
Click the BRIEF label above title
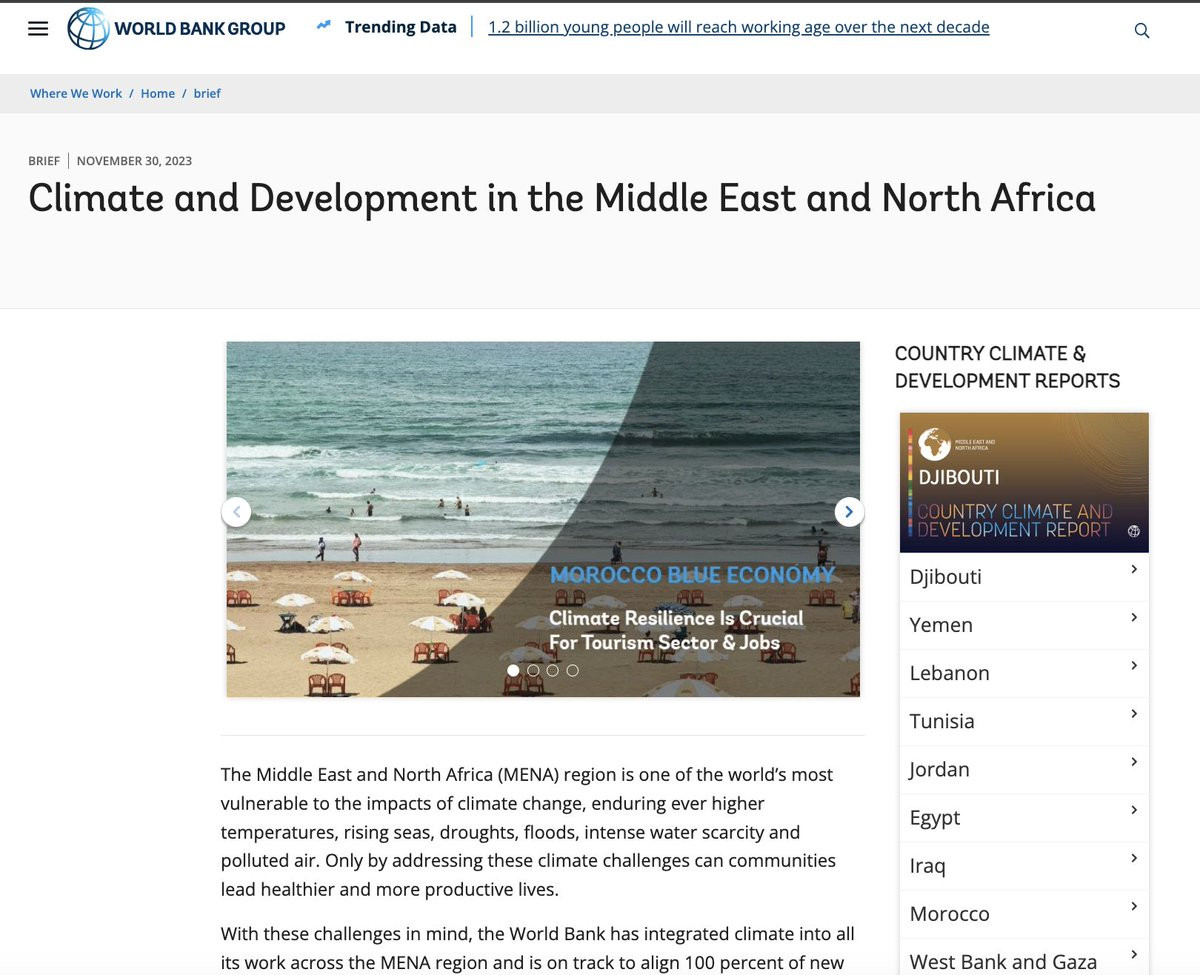point(44,161)
